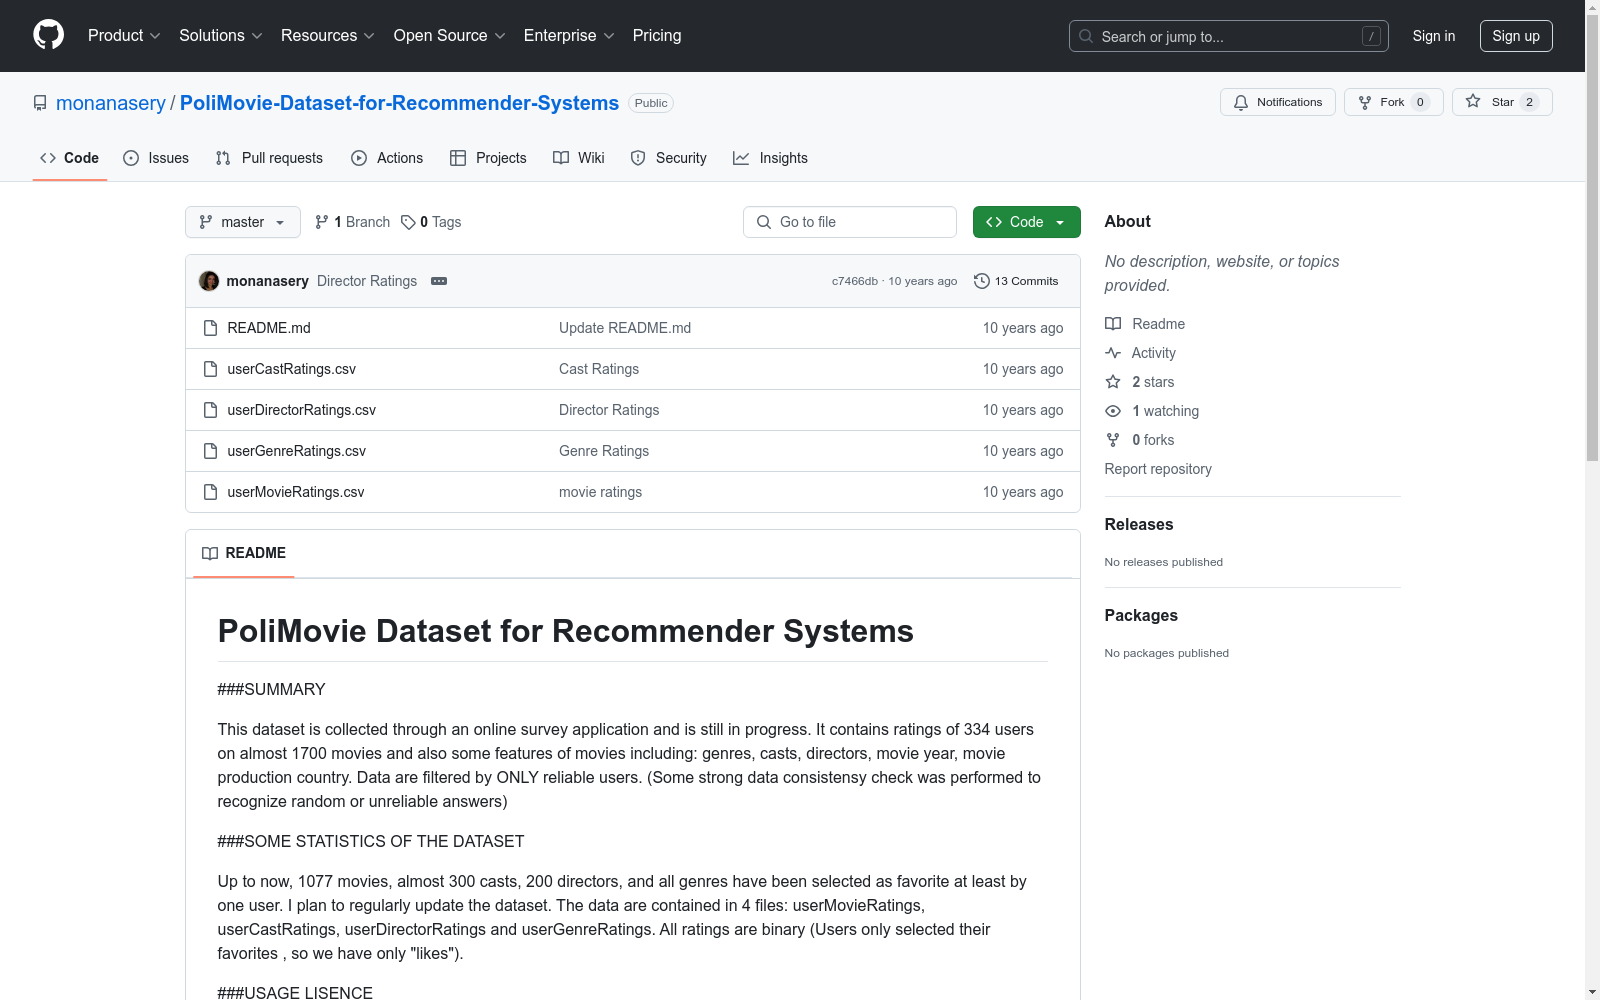Jump to Readme from About sidebar

(x=1145, y=324)
